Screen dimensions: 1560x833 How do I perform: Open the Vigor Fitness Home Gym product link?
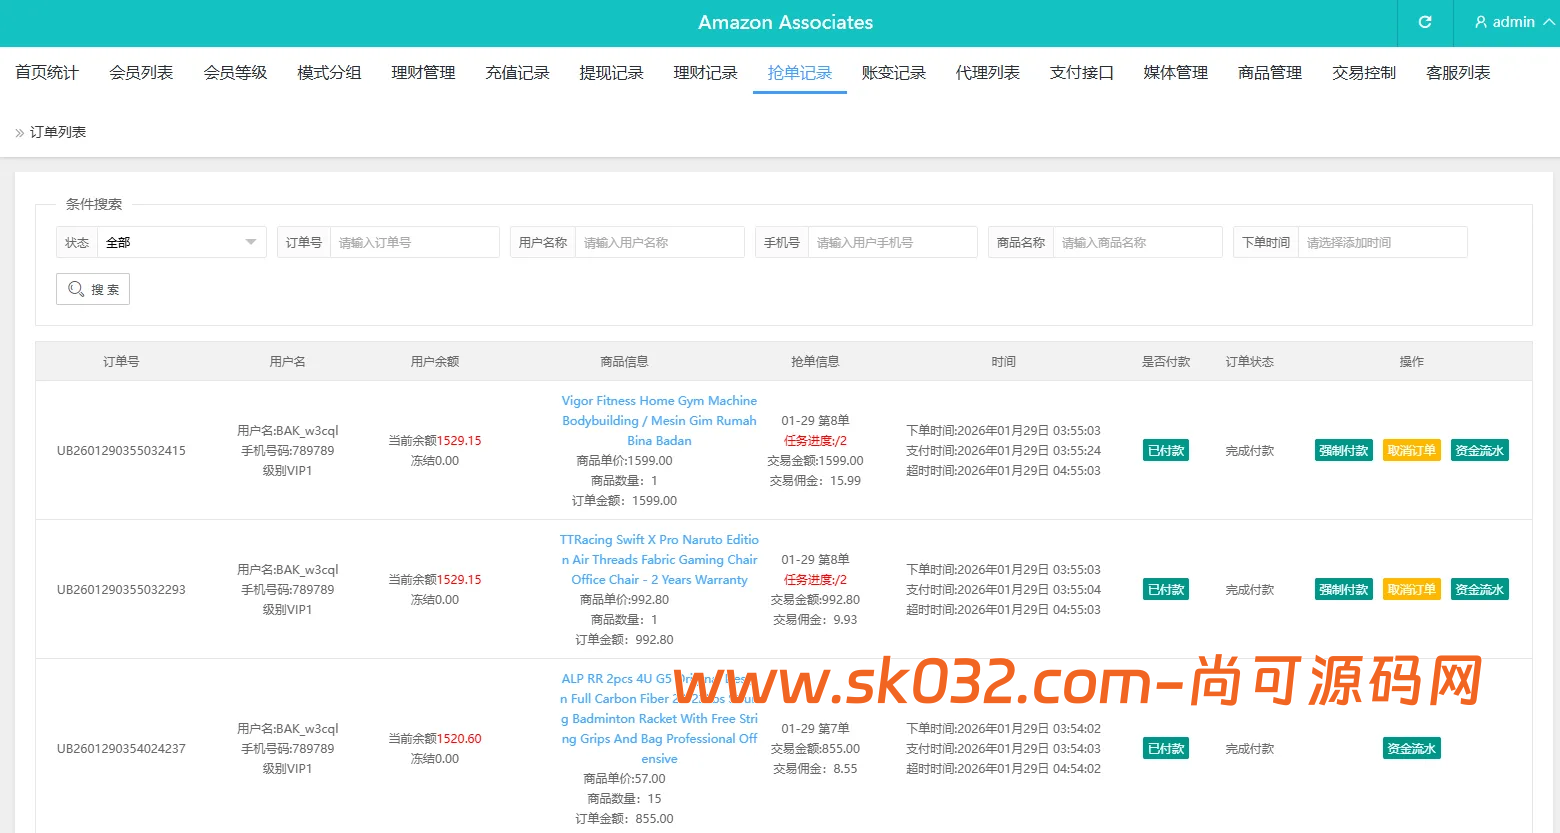[x=659, y=420]
